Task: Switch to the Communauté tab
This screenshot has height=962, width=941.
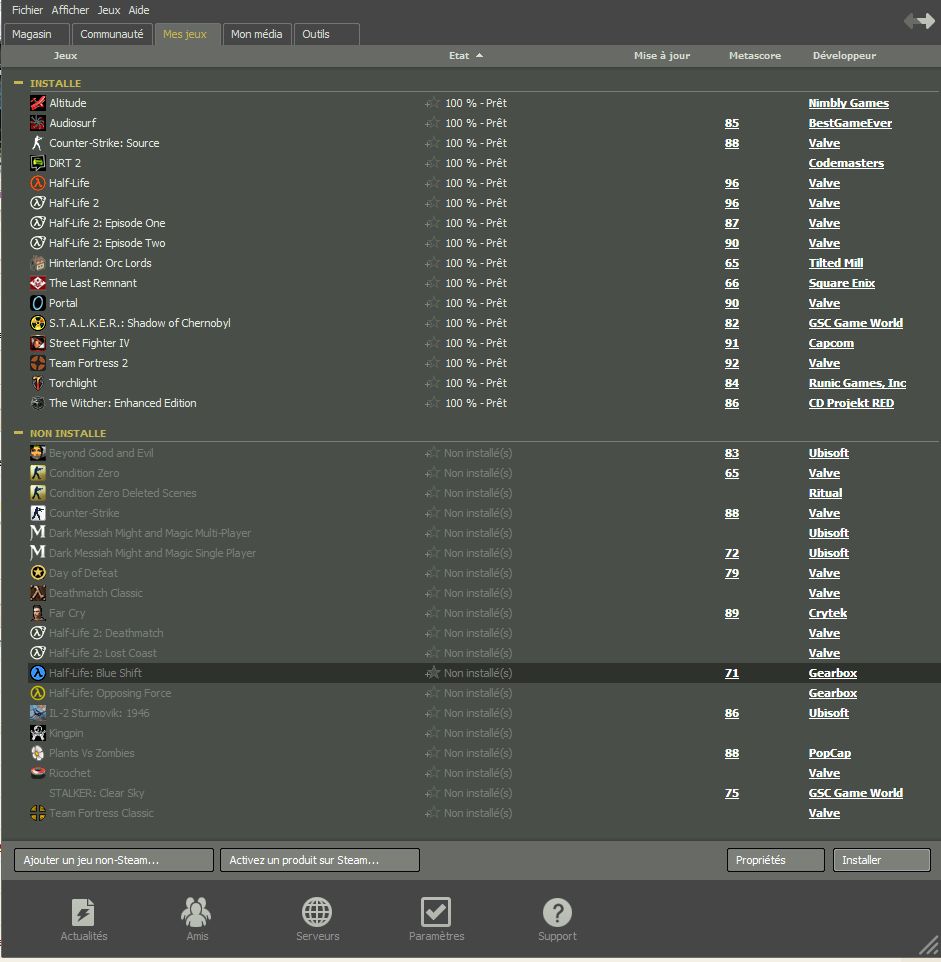Action: pos(111,34)
